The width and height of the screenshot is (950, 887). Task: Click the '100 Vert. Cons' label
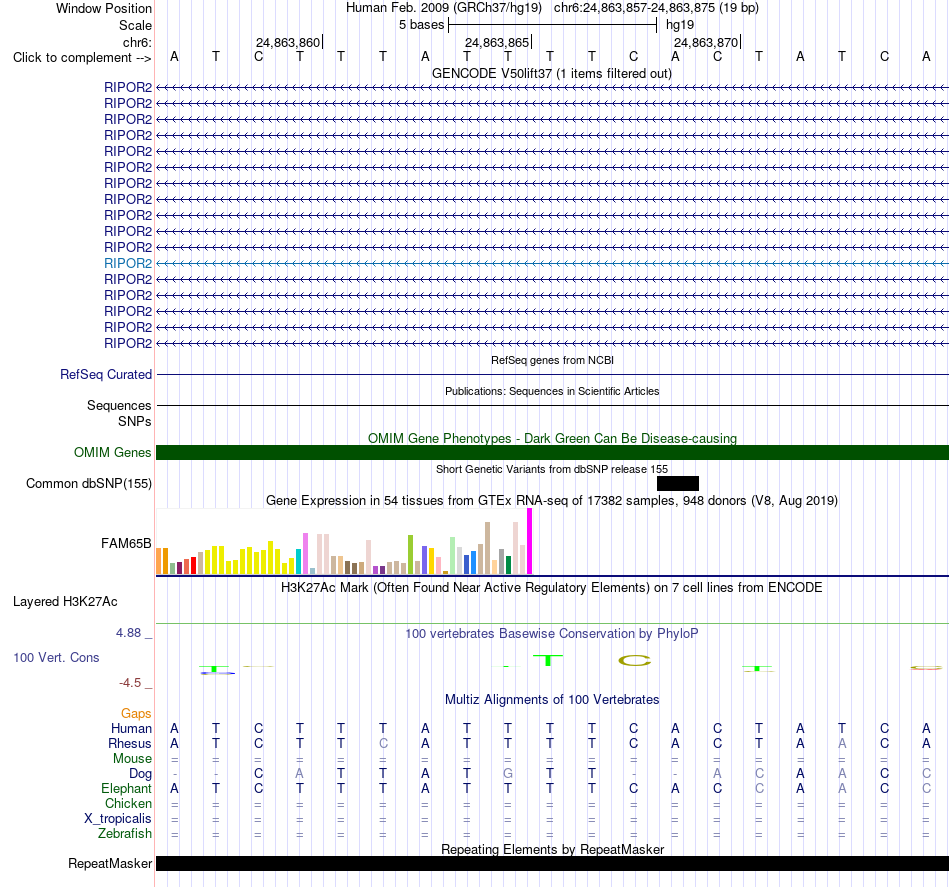tap(56, 657)
